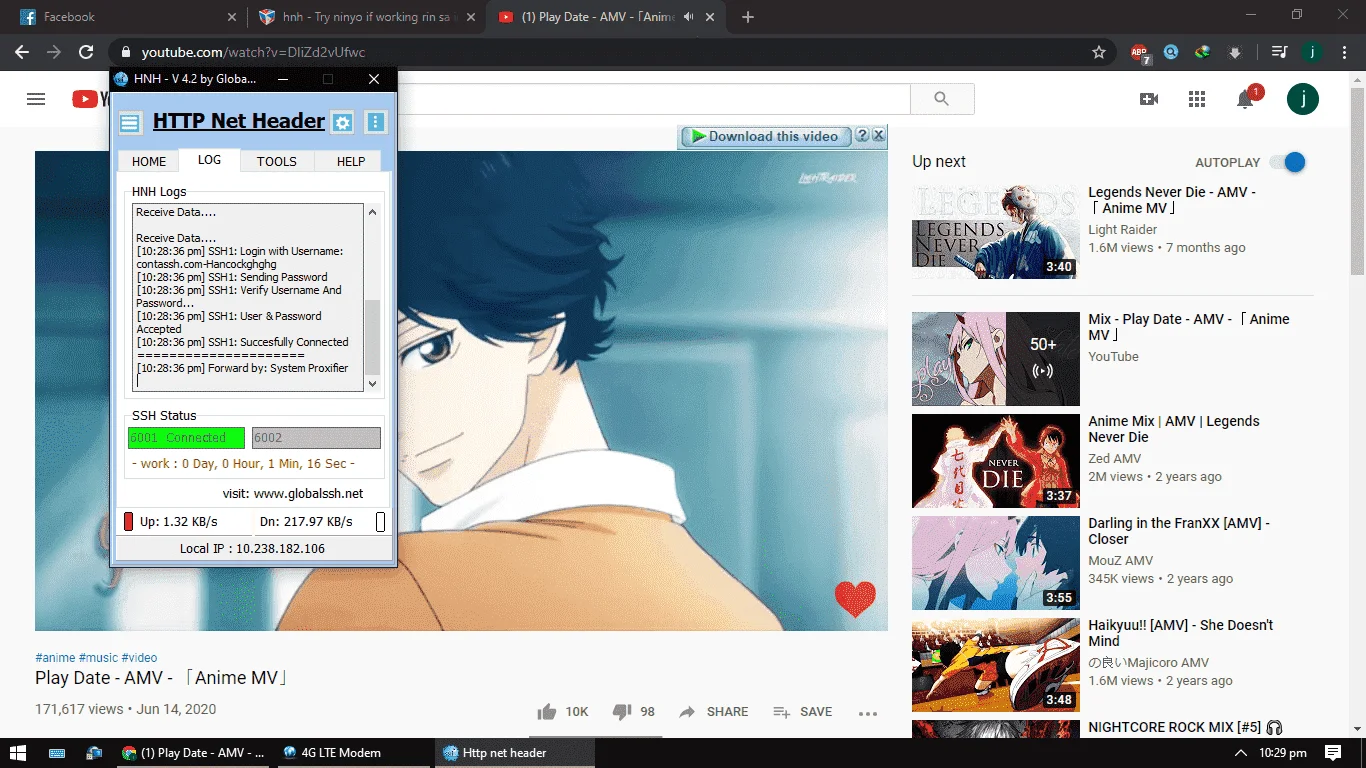The image size is (1366, 768).
Task: Click the work uptime timer text
Action: [x=244, y=464]
